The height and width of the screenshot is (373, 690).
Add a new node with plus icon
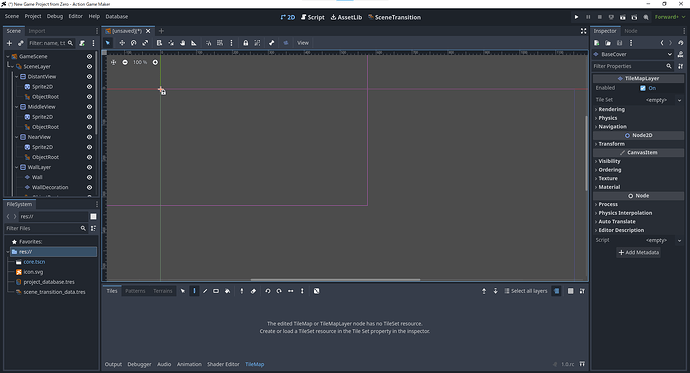click(9, 43)
